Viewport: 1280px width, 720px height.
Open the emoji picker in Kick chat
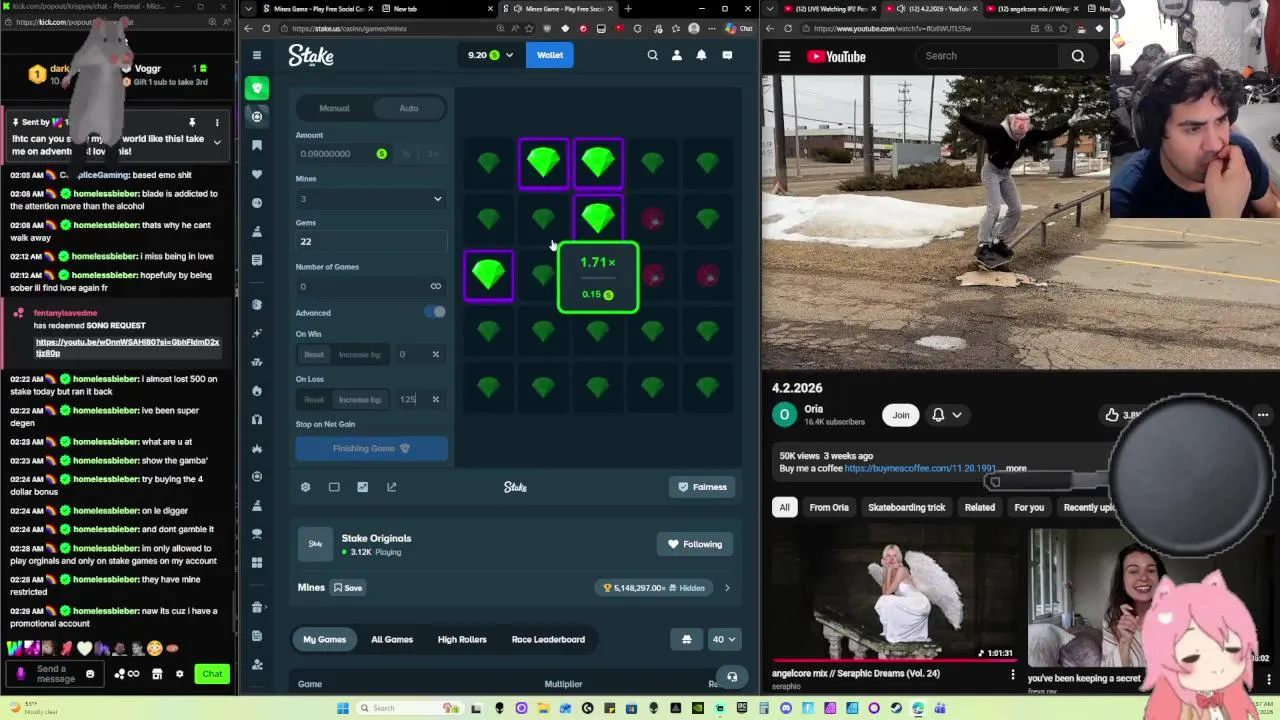click(x=90, y=674)
